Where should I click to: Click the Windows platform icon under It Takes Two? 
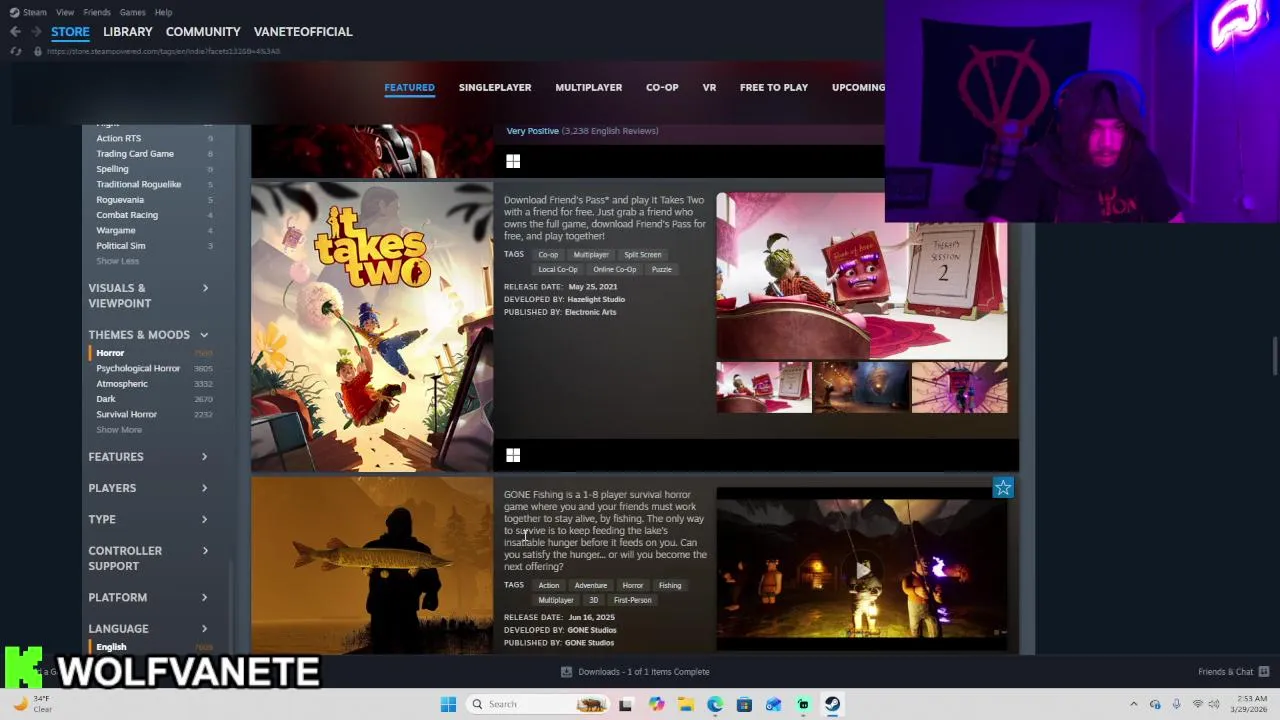[x=513, y=455]
